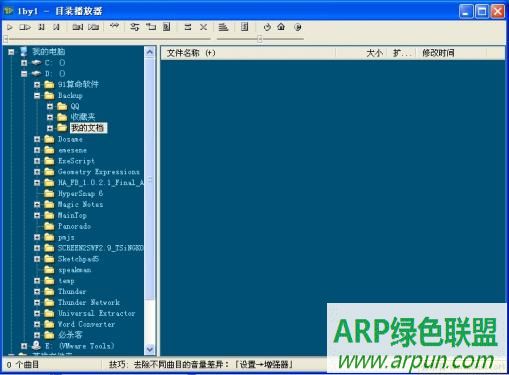Viewport: 509px width, 375px height.
Task: Click the playlist lines toolbar icon
Action: coord(223,27)
